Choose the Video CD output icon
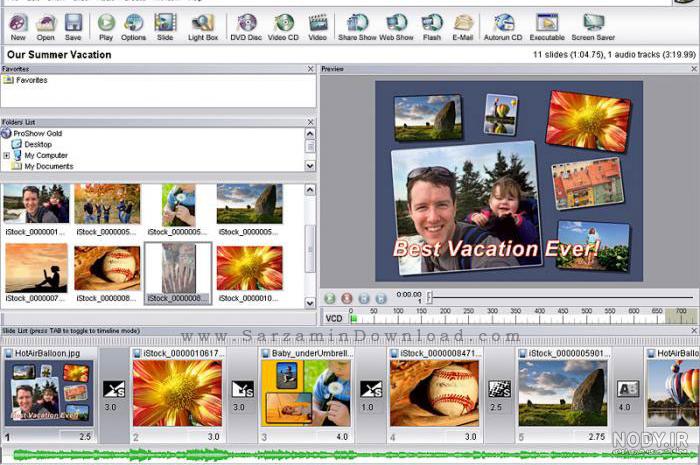The height and width of the screenshot is (465, 700). (283, 27)
